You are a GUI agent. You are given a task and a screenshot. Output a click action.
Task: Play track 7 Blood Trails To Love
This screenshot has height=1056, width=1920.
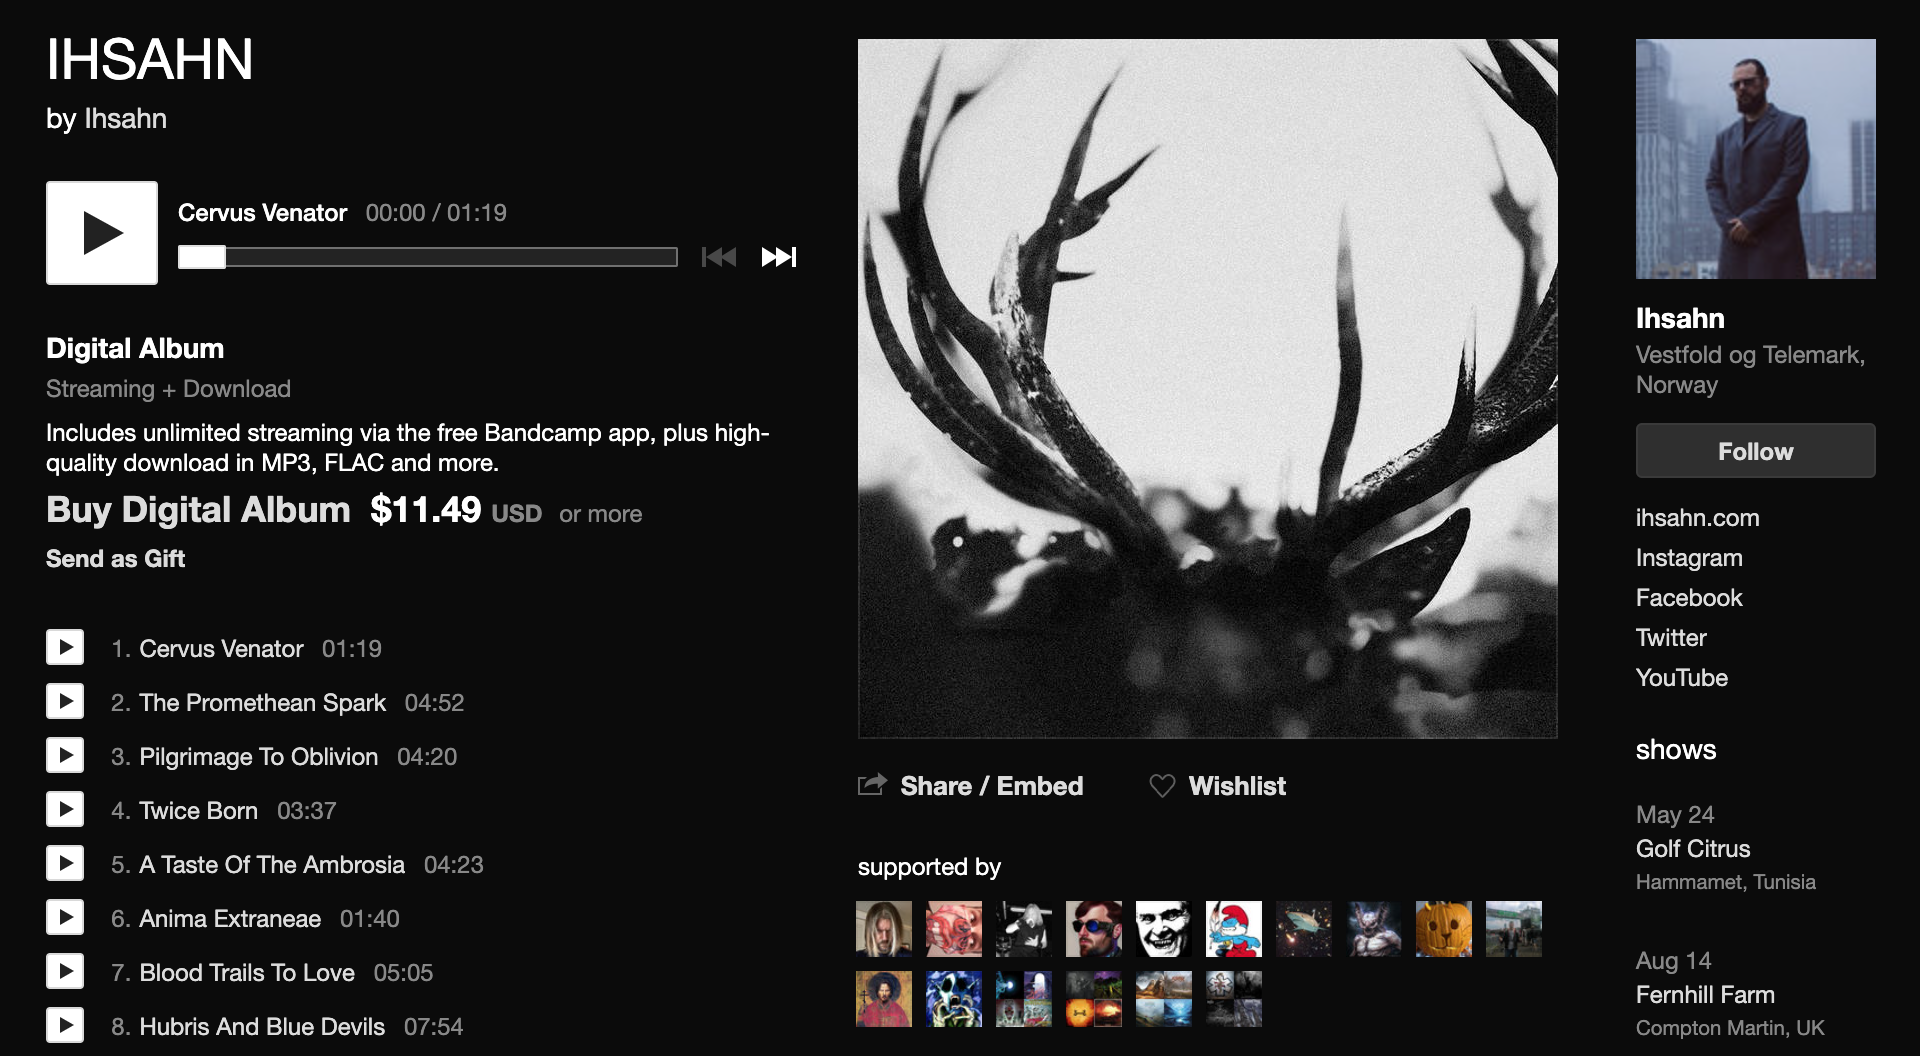65,971
